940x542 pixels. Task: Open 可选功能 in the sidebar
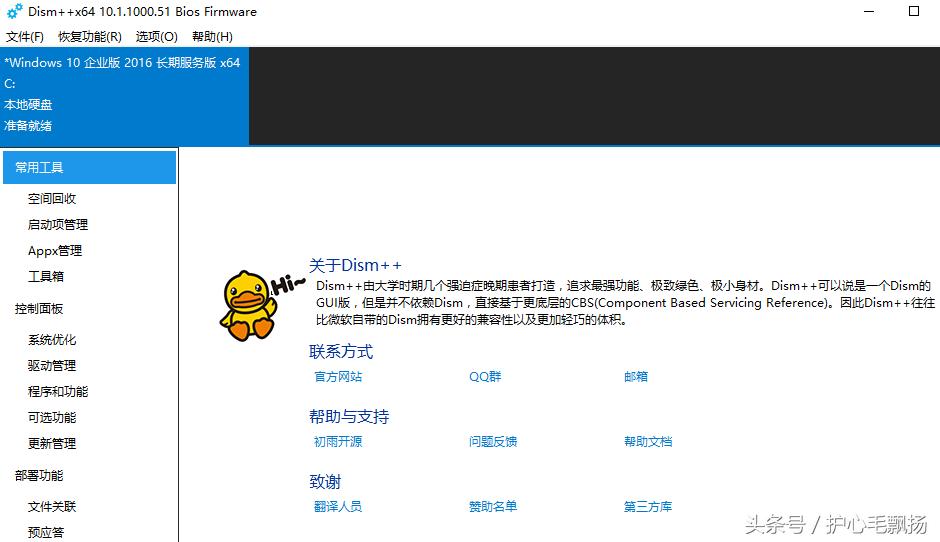tap(52, 417)
